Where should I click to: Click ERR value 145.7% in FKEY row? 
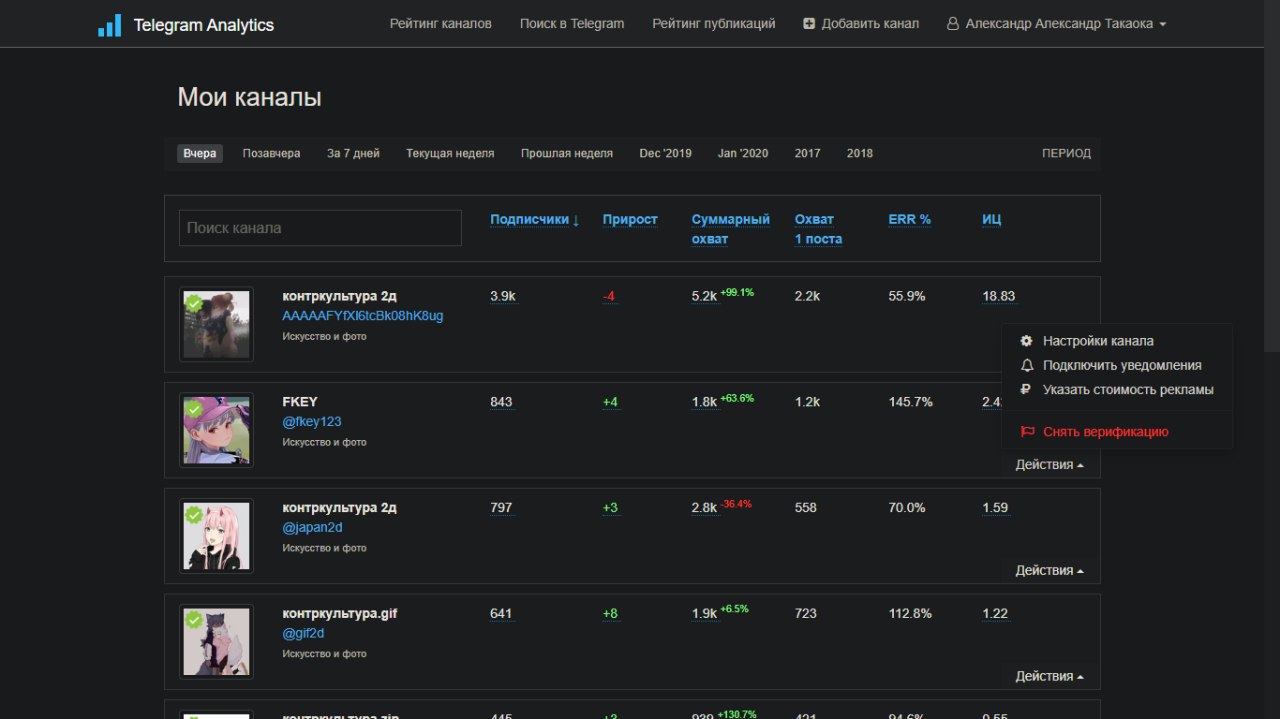(x=910, y=402)
